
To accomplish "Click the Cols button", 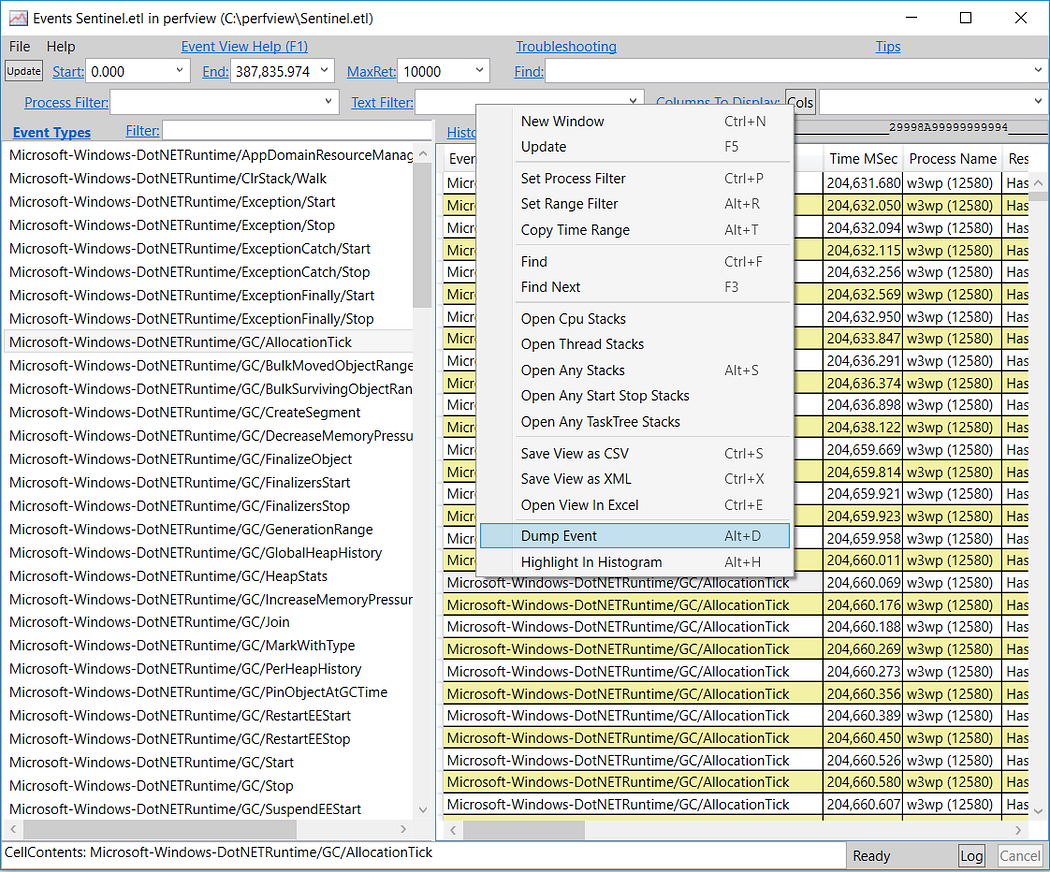I will tap(800, 102).
